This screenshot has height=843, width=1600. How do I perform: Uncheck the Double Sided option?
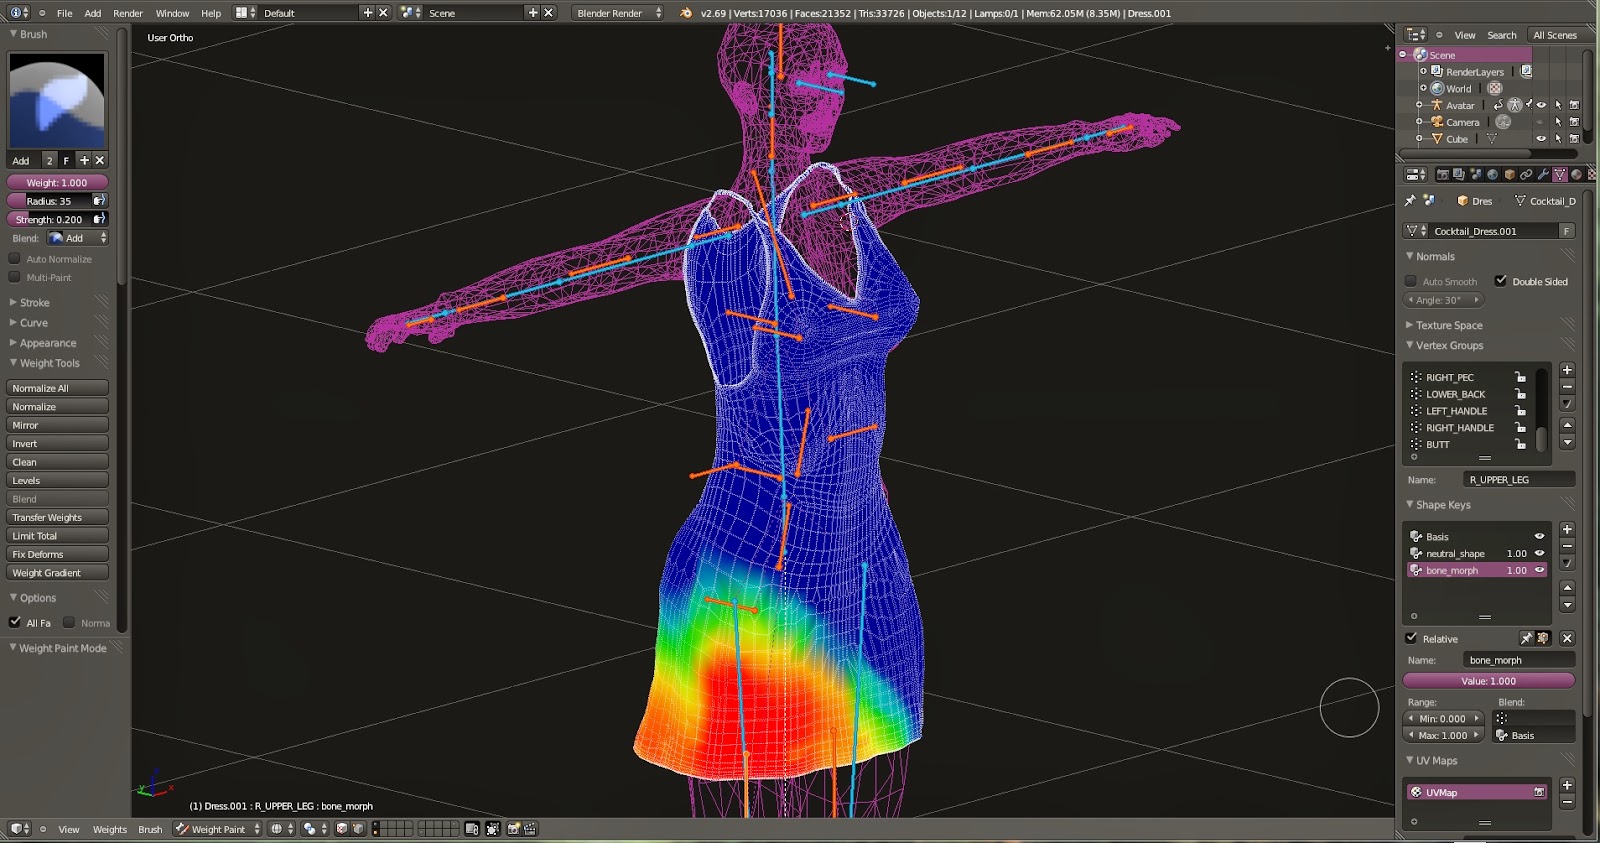(x=1500, y=281)
